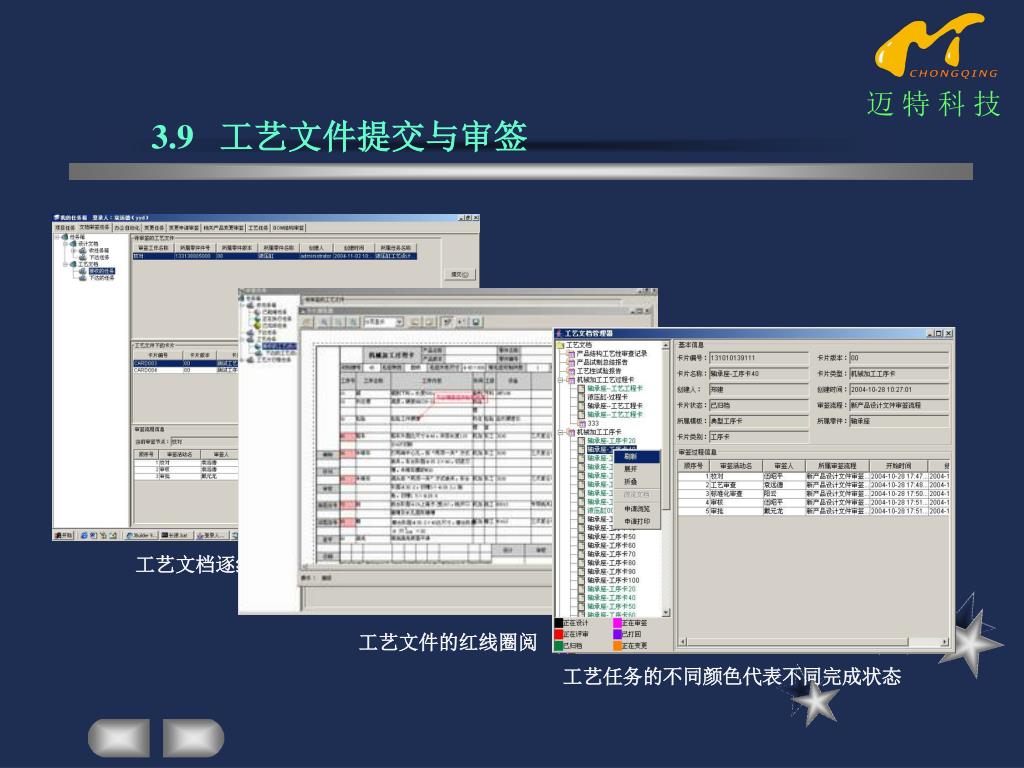The width and height of the screenshot is (1024, 768).
Task: Click 卡片版本 field showing 00
Action: click(x=899, y=358)
